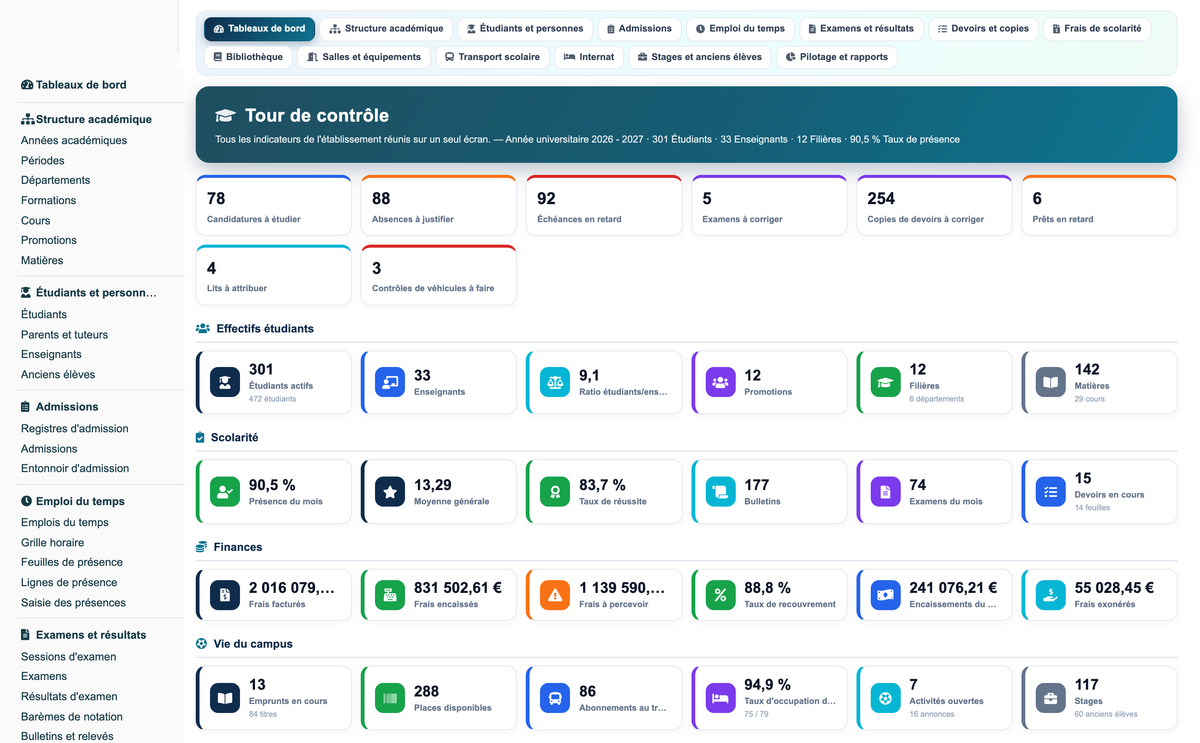Click the Stages briefcase icon
The image size is (1200, 743).
1050,698
